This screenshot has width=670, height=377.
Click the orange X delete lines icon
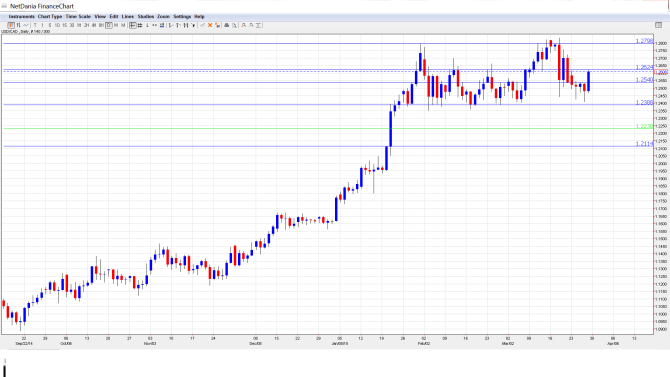pos(210,26)
